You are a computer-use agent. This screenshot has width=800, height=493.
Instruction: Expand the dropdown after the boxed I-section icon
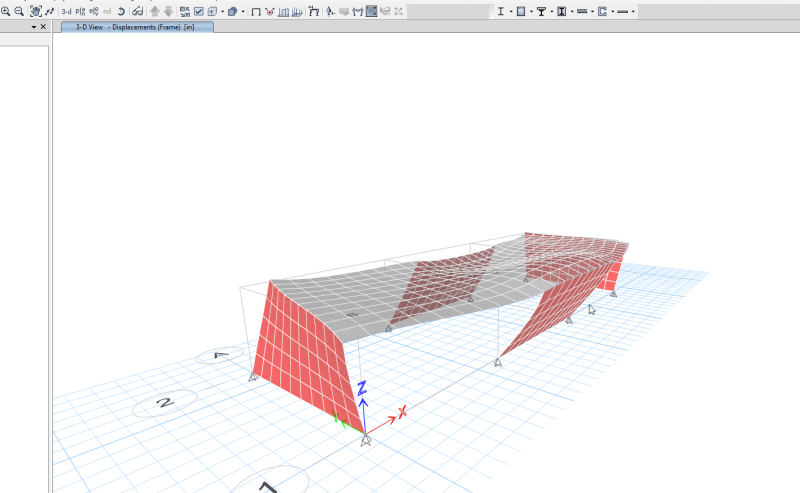[572, 11]
